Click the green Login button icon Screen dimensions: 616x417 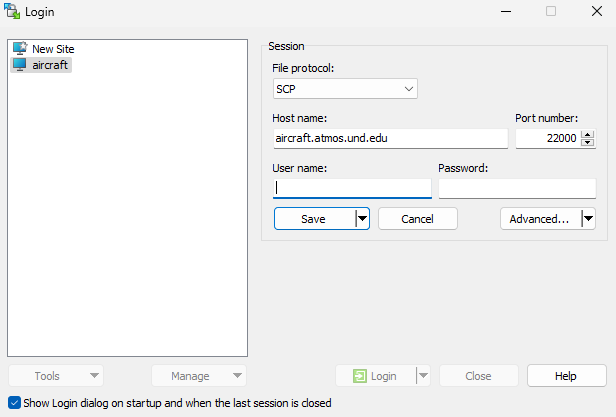(358, 376)
